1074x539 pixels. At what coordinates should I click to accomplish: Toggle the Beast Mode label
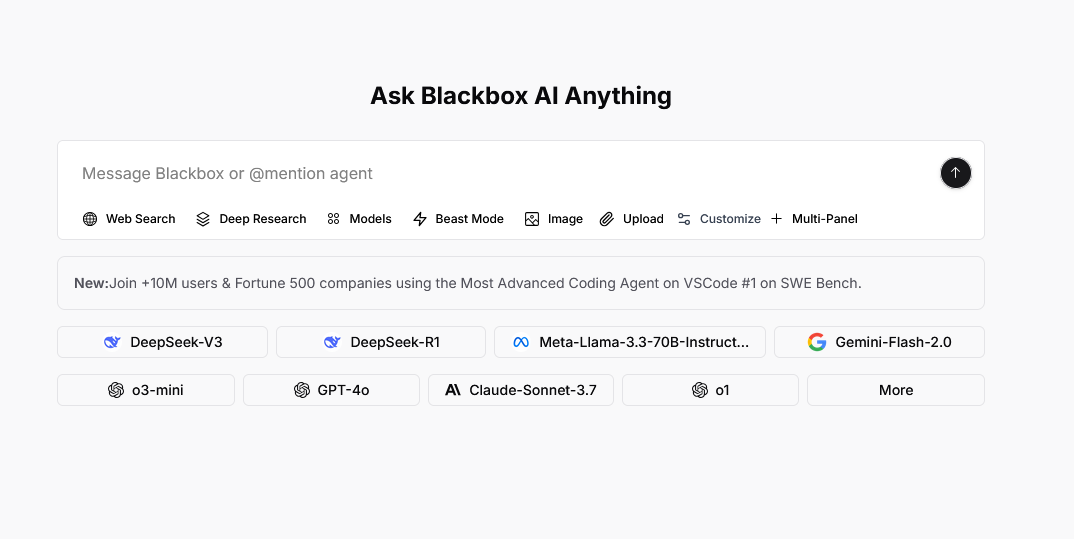click(x=469, y=218)
